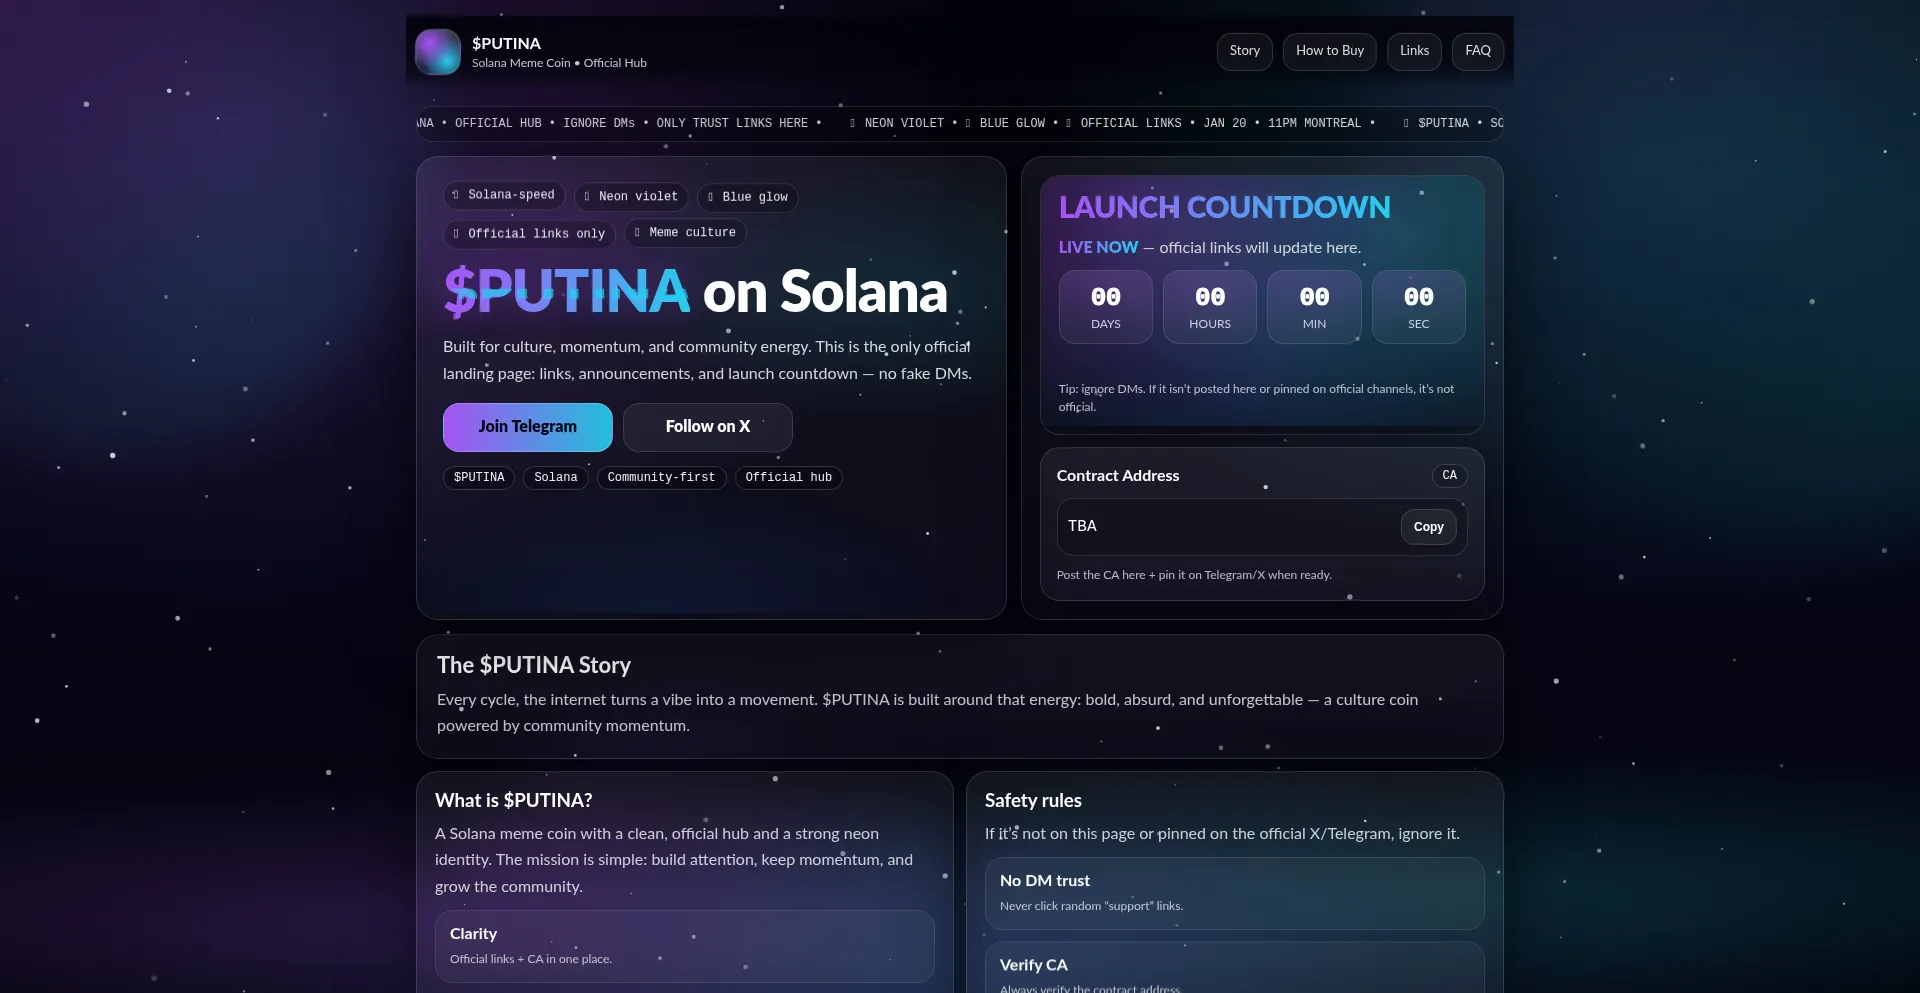
Task: Click the Community-first tag pill
Action: click(x=661, y=478)
